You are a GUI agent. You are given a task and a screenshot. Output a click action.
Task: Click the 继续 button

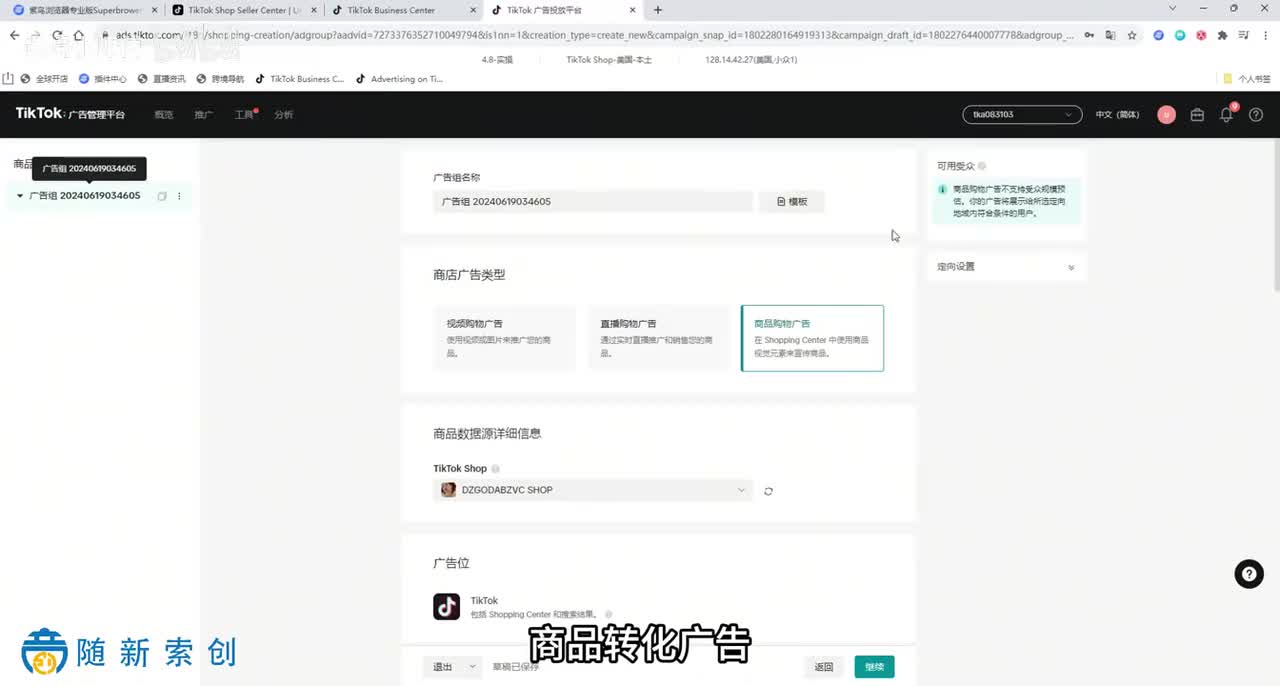point(874,667)
